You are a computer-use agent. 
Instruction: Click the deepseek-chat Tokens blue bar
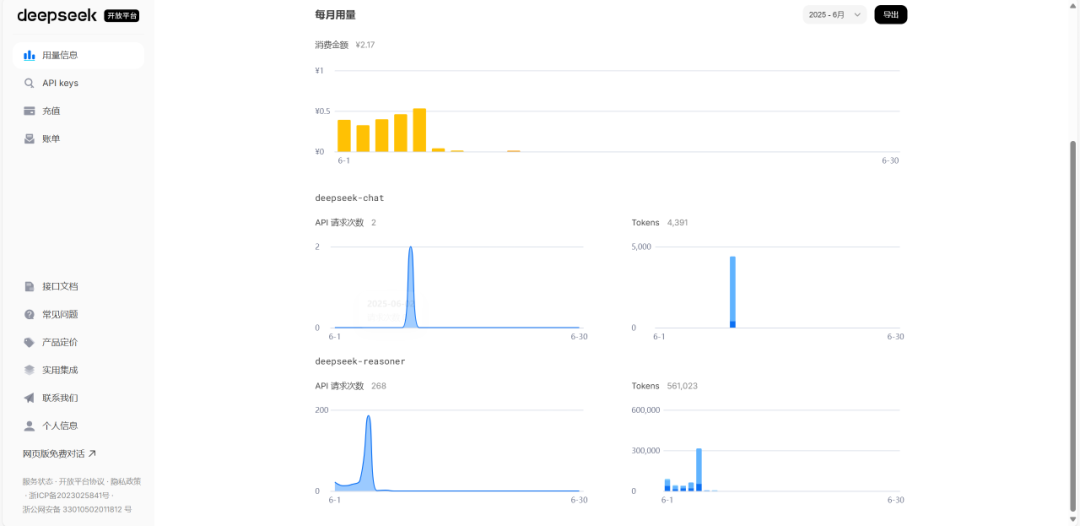point(733,292)
